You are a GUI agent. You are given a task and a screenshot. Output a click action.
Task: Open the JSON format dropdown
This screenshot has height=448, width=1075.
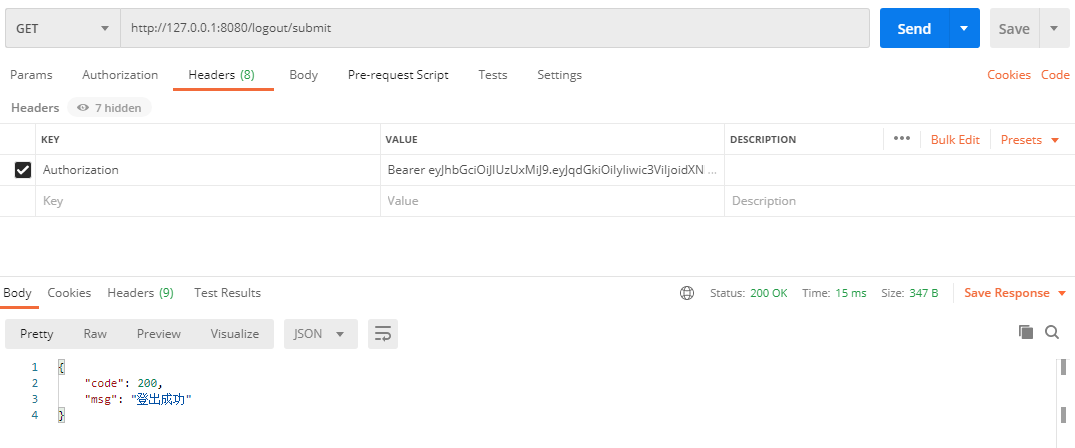320,334
